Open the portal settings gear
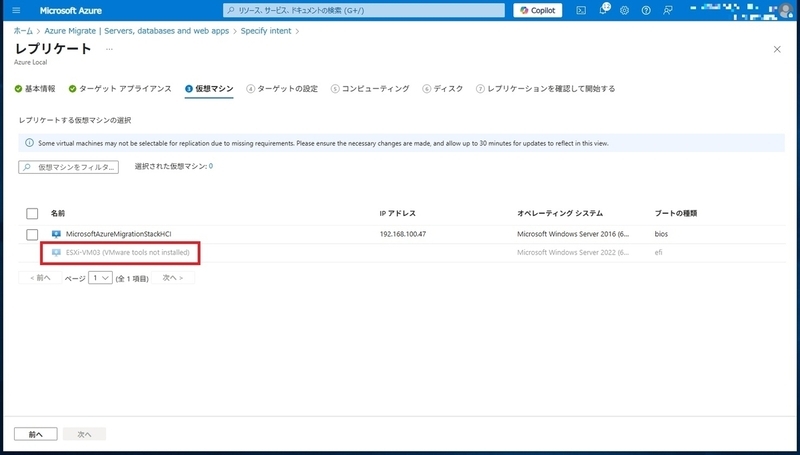The height and width of the screenshot is (455, 800). point(624,10)
